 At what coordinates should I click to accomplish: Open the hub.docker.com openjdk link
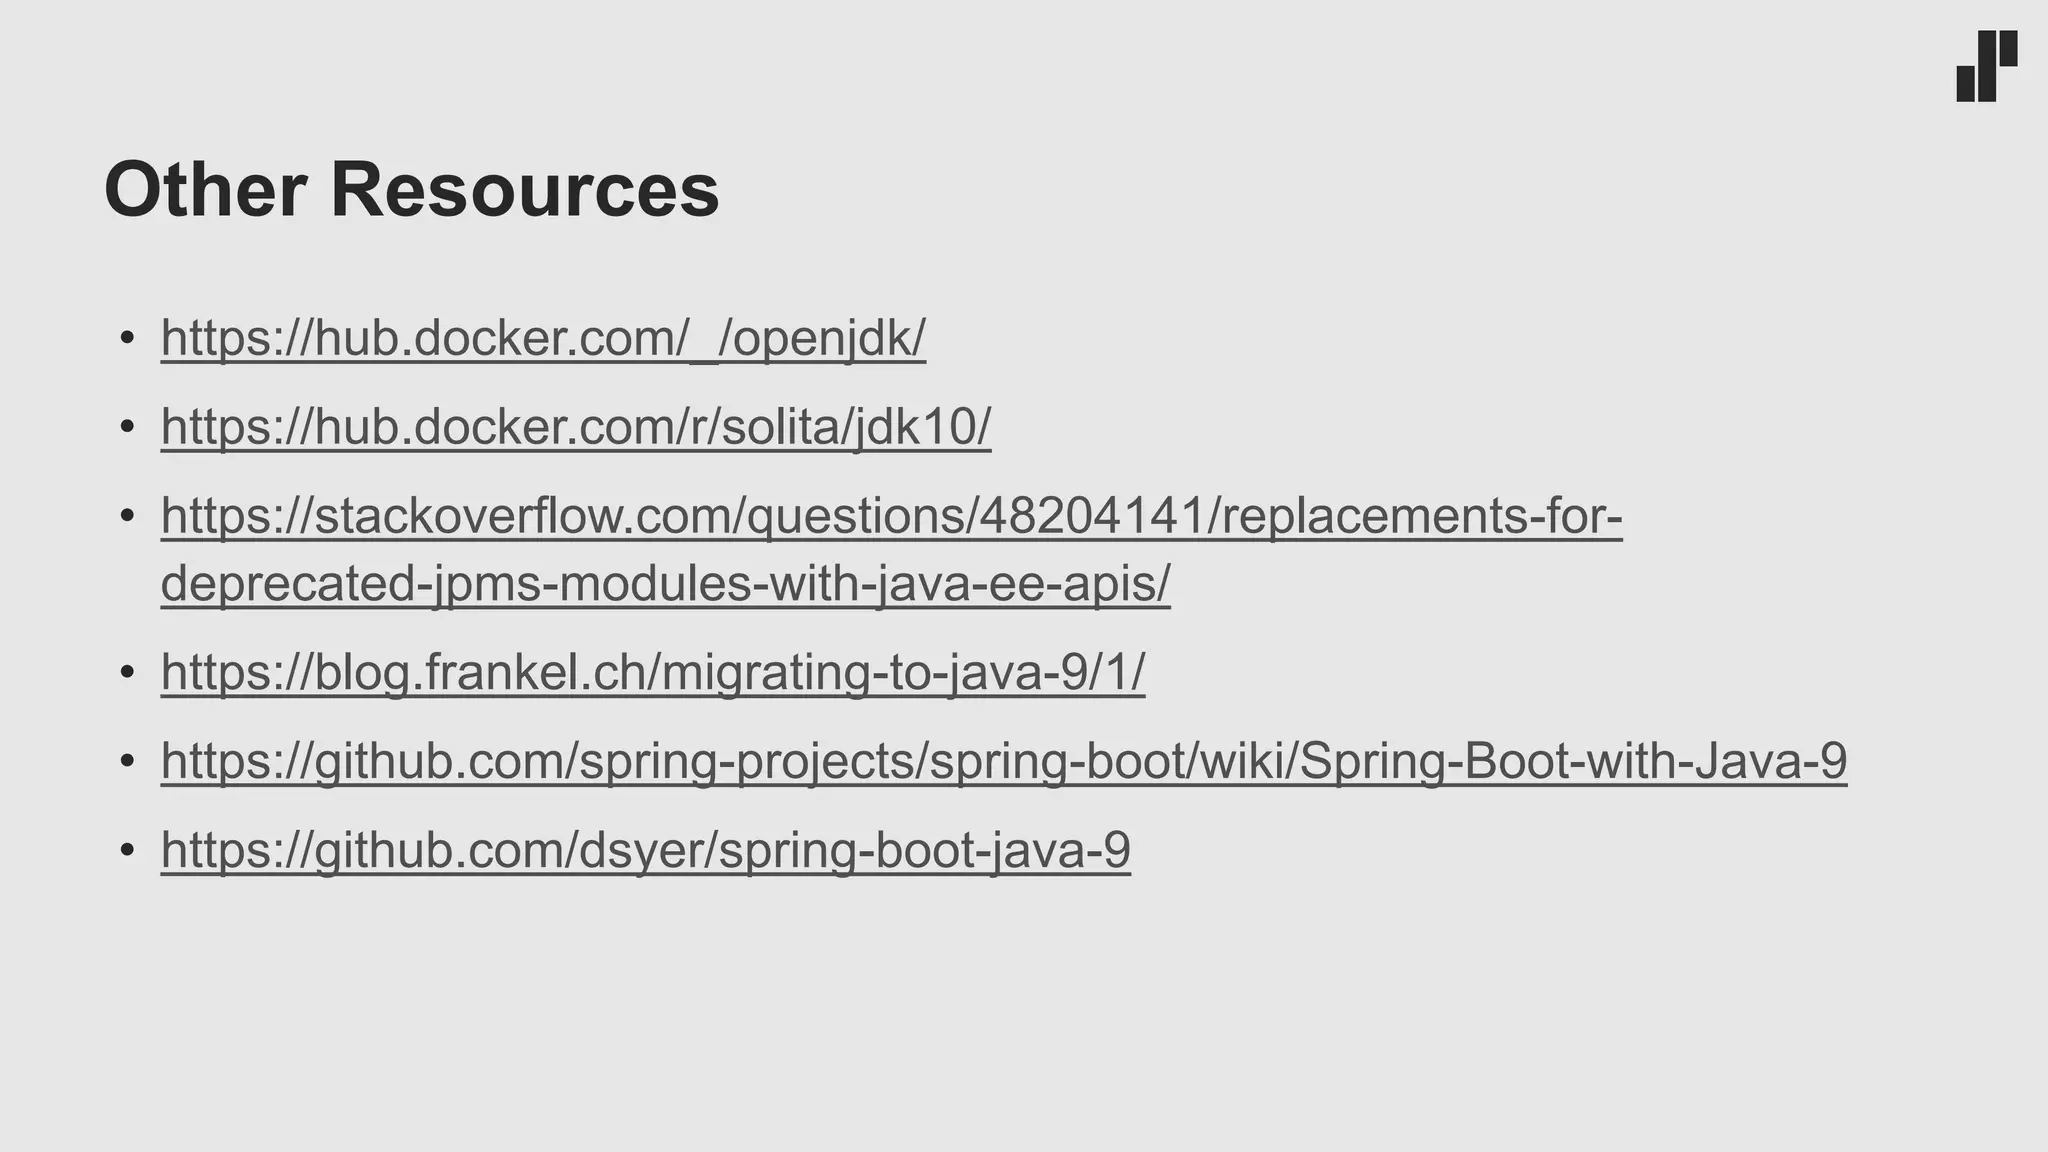543,338
